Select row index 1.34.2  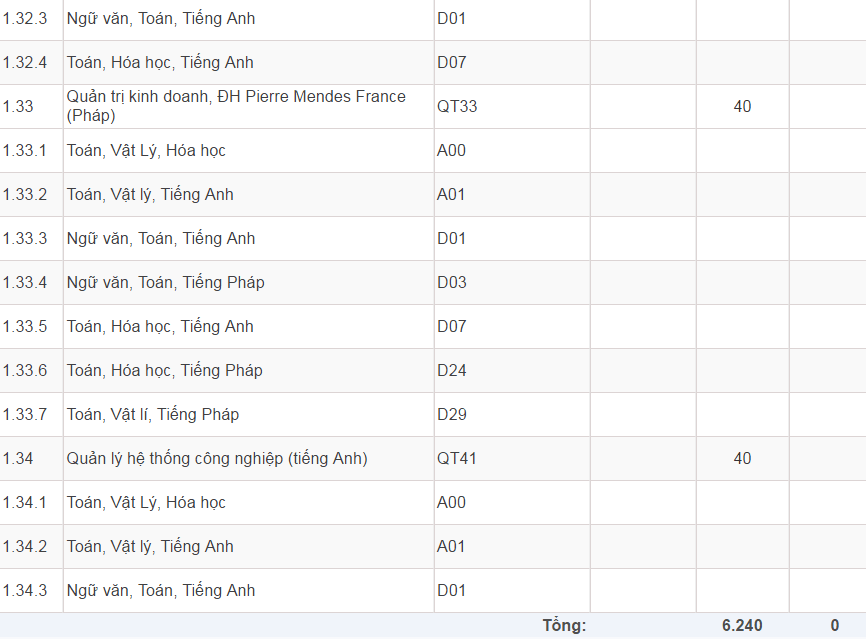(25, 547)
